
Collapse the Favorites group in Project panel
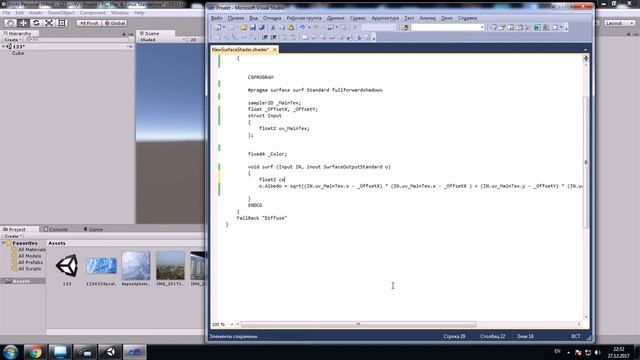pyautogui.click(x=3, y=243)
